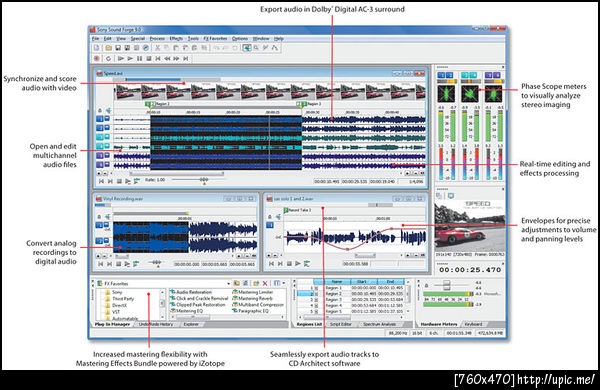Select the Paragraphic EQ plug-in

(250, 311)
